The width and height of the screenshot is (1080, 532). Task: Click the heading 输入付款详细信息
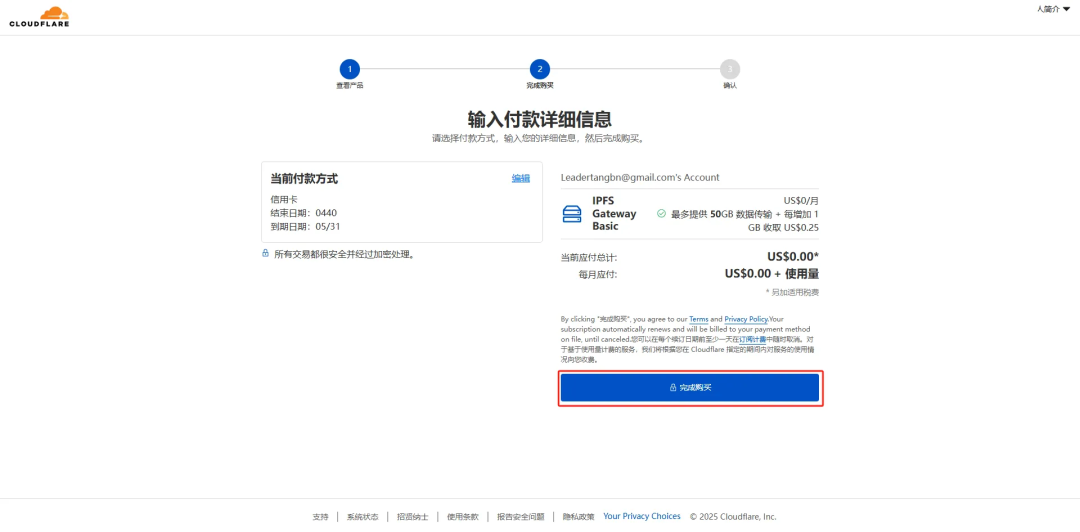click(x=539, y=119)
